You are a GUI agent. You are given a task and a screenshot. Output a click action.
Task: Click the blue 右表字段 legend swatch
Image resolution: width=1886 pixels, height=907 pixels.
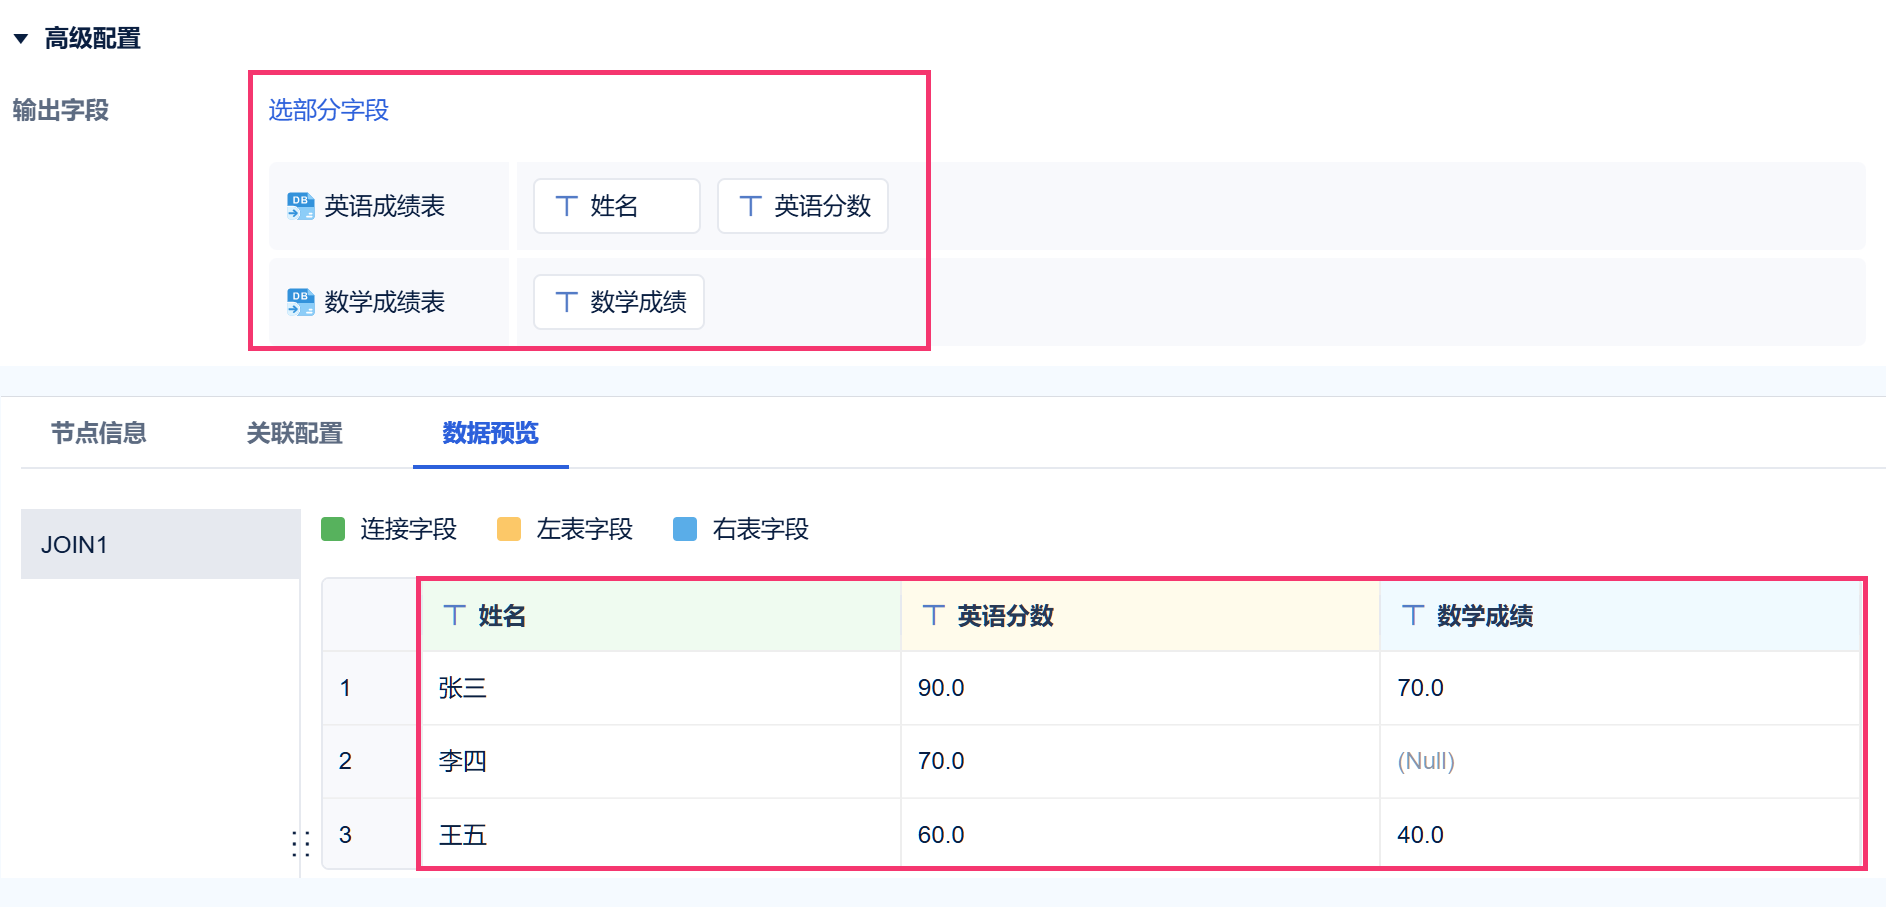[685, 529]
